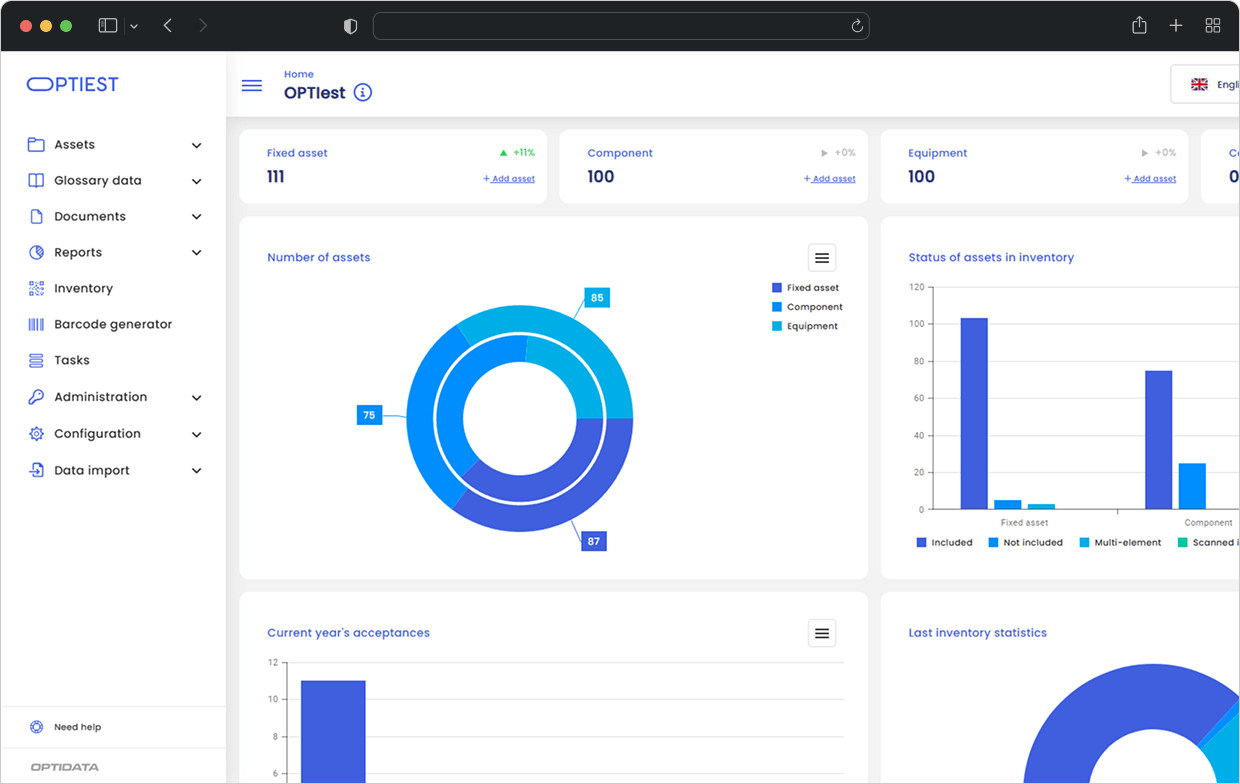Open the English language dropdown
The width and height of the screenshot is (1240, 784).
(x=1206, y=85)
